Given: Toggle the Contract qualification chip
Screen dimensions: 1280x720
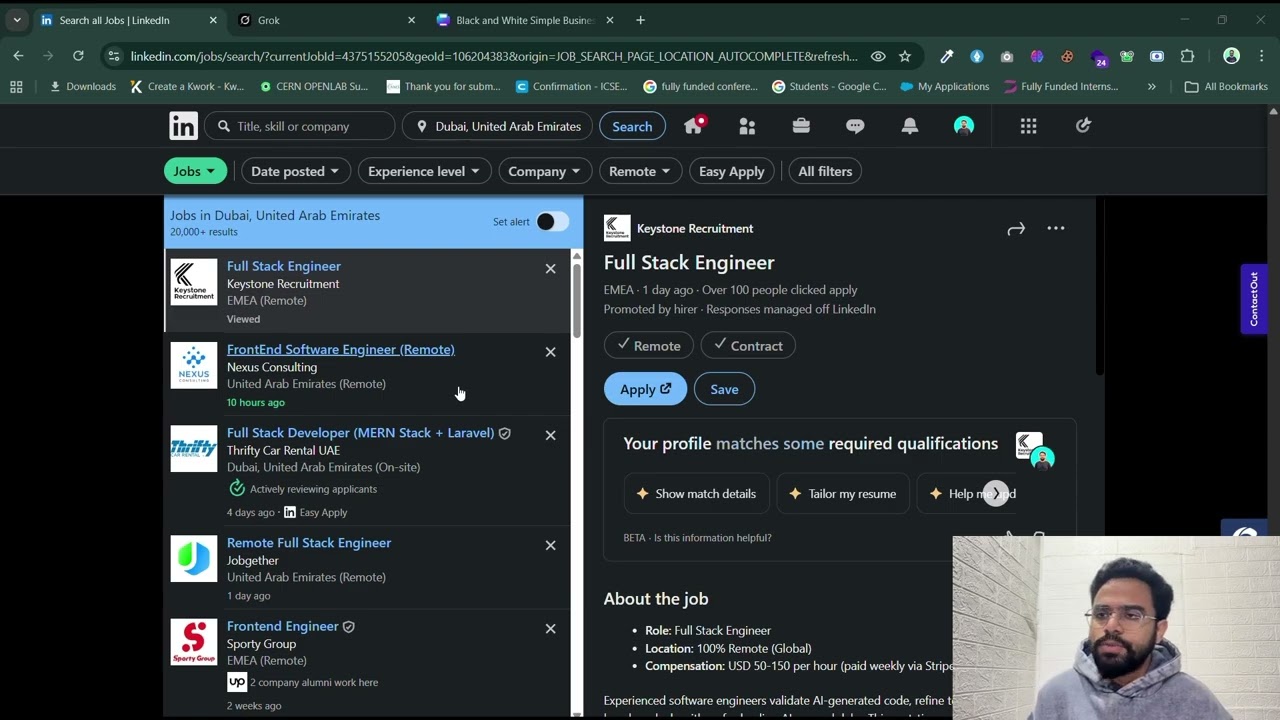Looking at the screenshot, I should point(747,346).
